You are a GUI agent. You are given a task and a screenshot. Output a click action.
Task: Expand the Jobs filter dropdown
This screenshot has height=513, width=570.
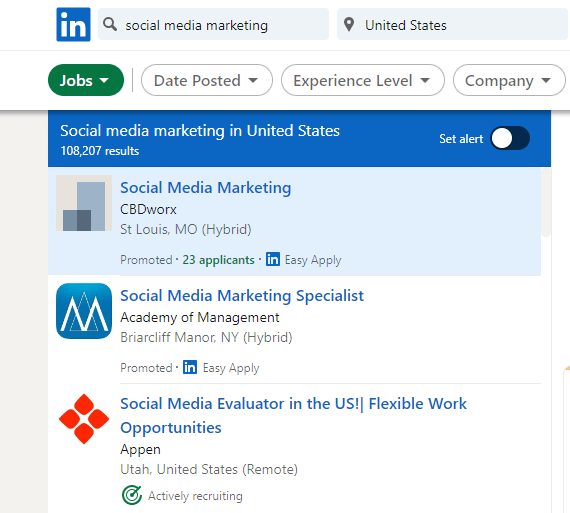(86, 80)
